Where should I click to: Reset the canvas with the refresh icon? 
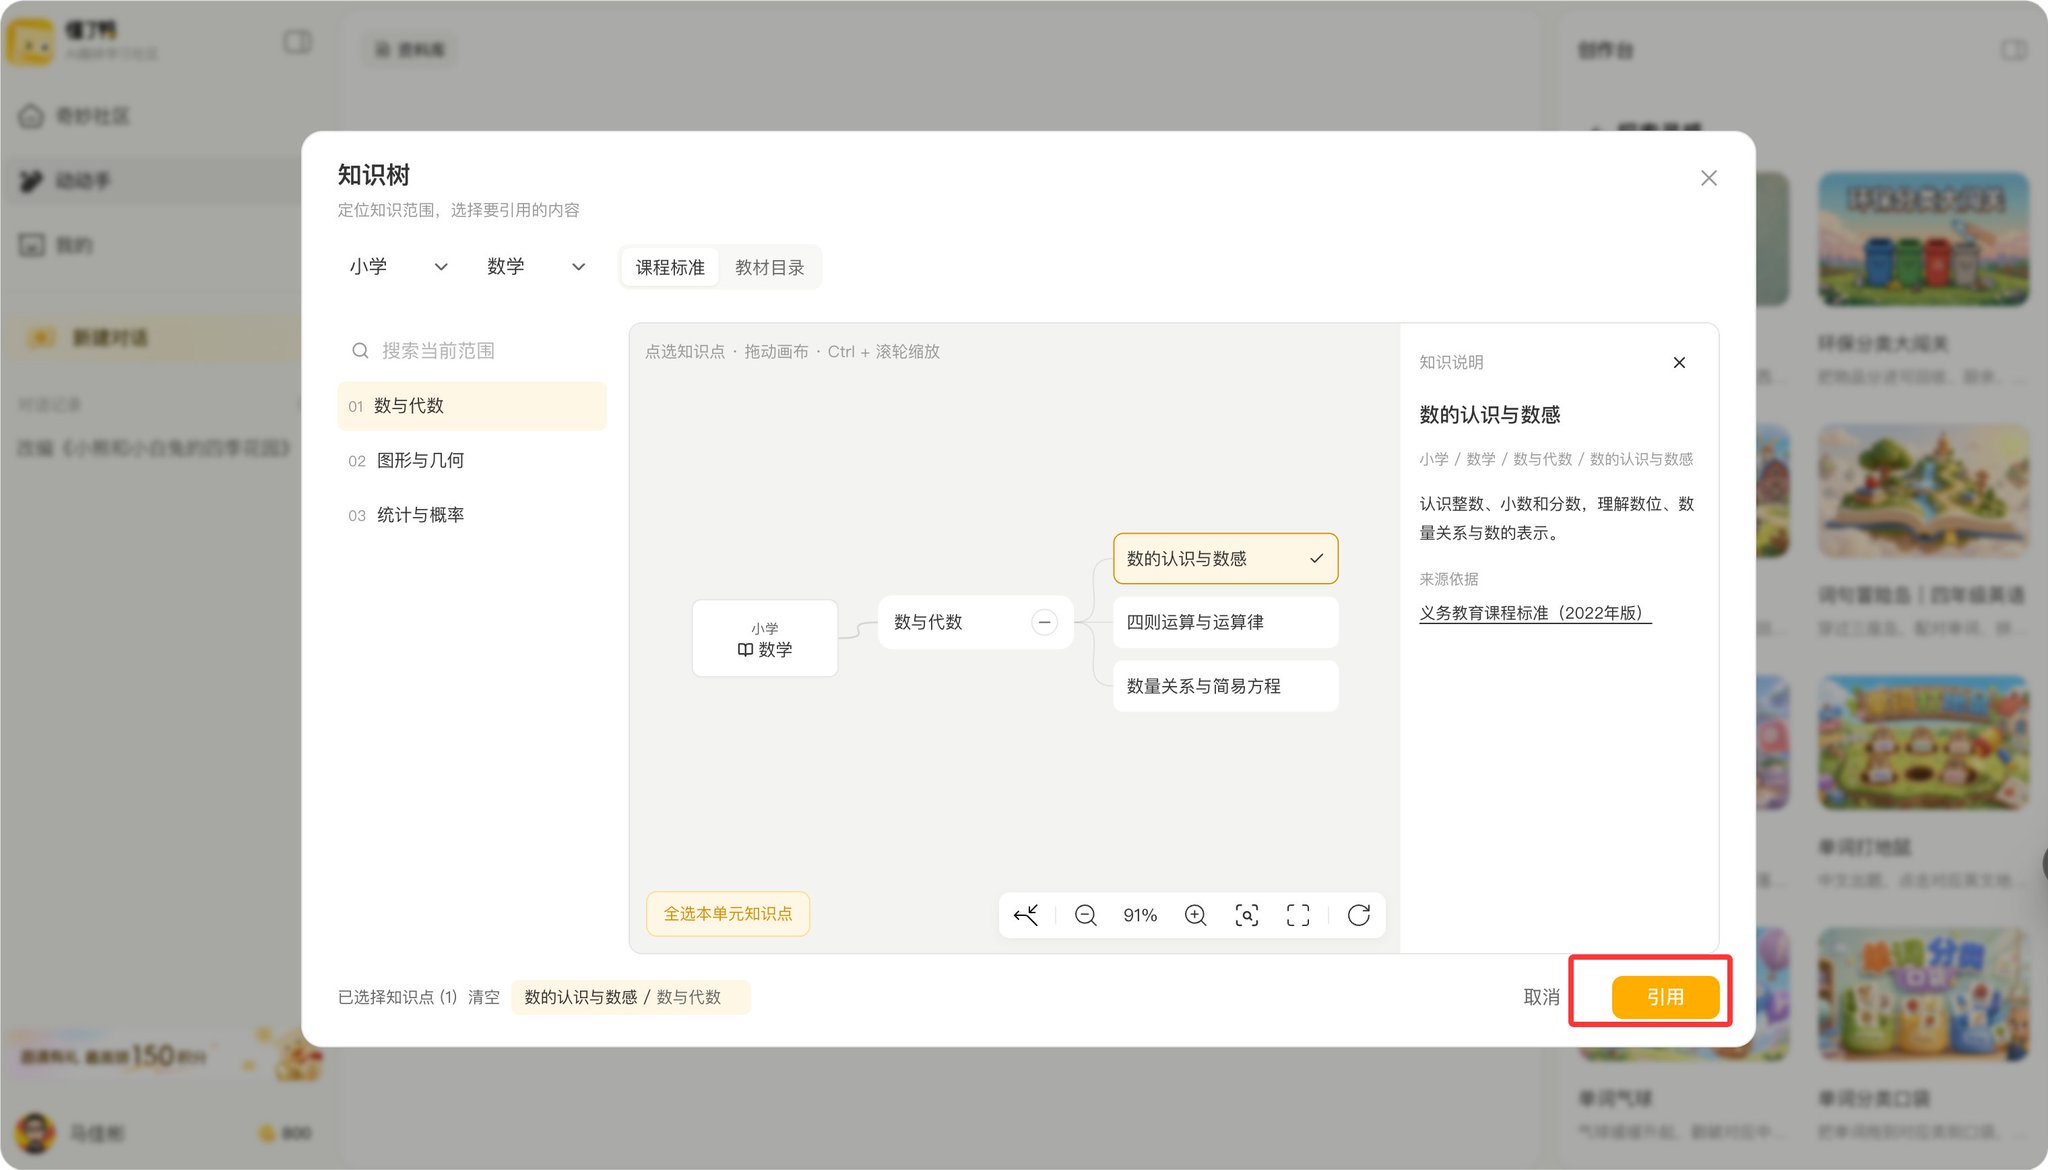pyautogui.click(x=1358, y=915)
